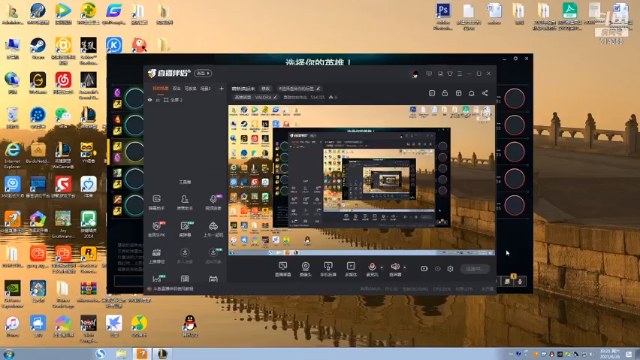Open the bell notification icon above the preview

[471, 93]
